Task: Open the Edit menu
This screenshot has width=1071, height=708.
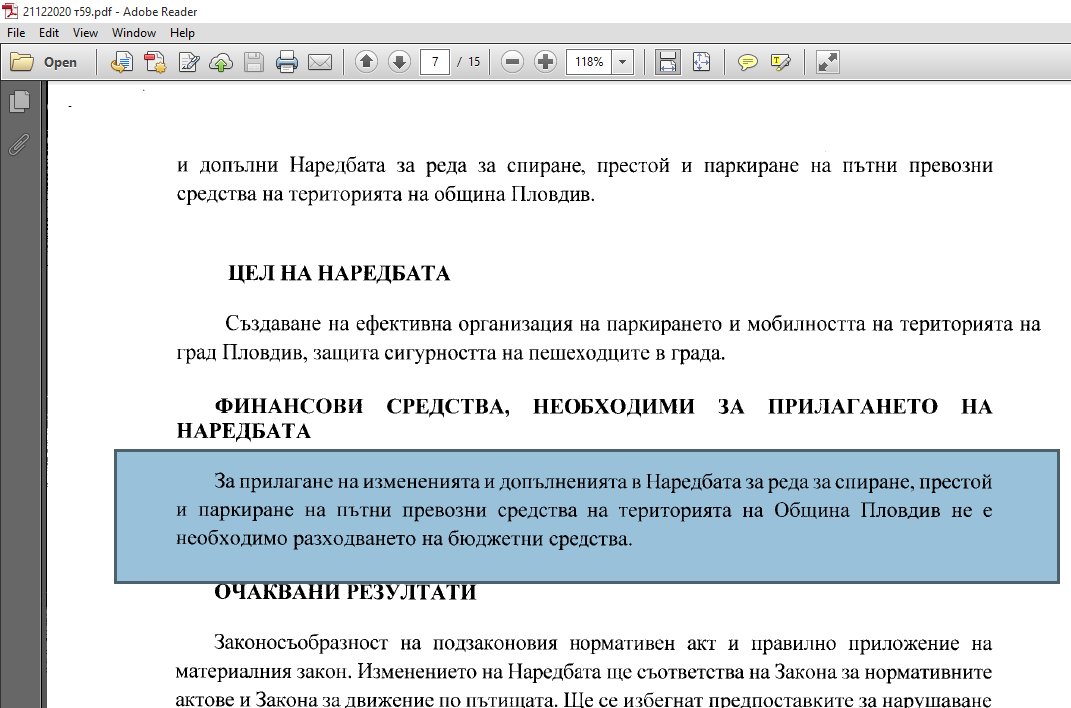Action: pos(48,33)
